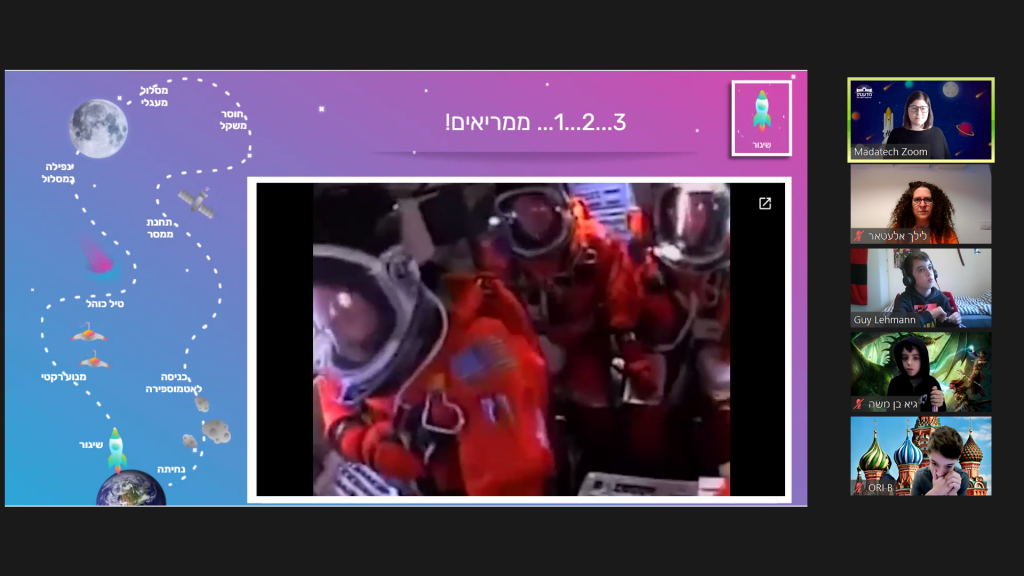This screenshot has height=576, width=1024.
Task: Select the hooded child's video tile
Action: click(x=920, y=372)
